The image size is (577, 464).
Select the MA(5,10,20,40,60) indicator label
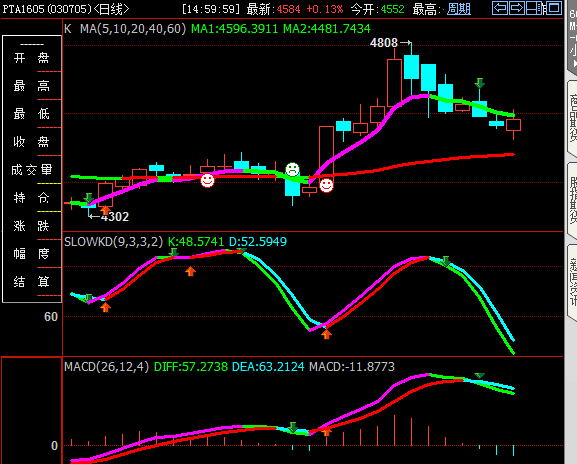click(x=133, y=29)
